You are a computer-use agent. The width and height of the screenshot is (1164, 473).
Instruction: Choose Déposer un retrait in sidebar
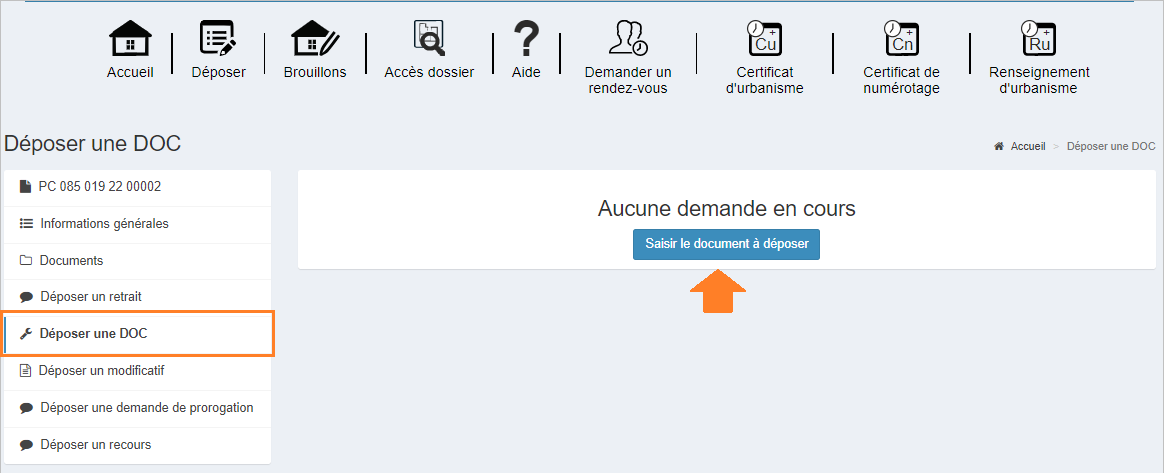point(97,297)
